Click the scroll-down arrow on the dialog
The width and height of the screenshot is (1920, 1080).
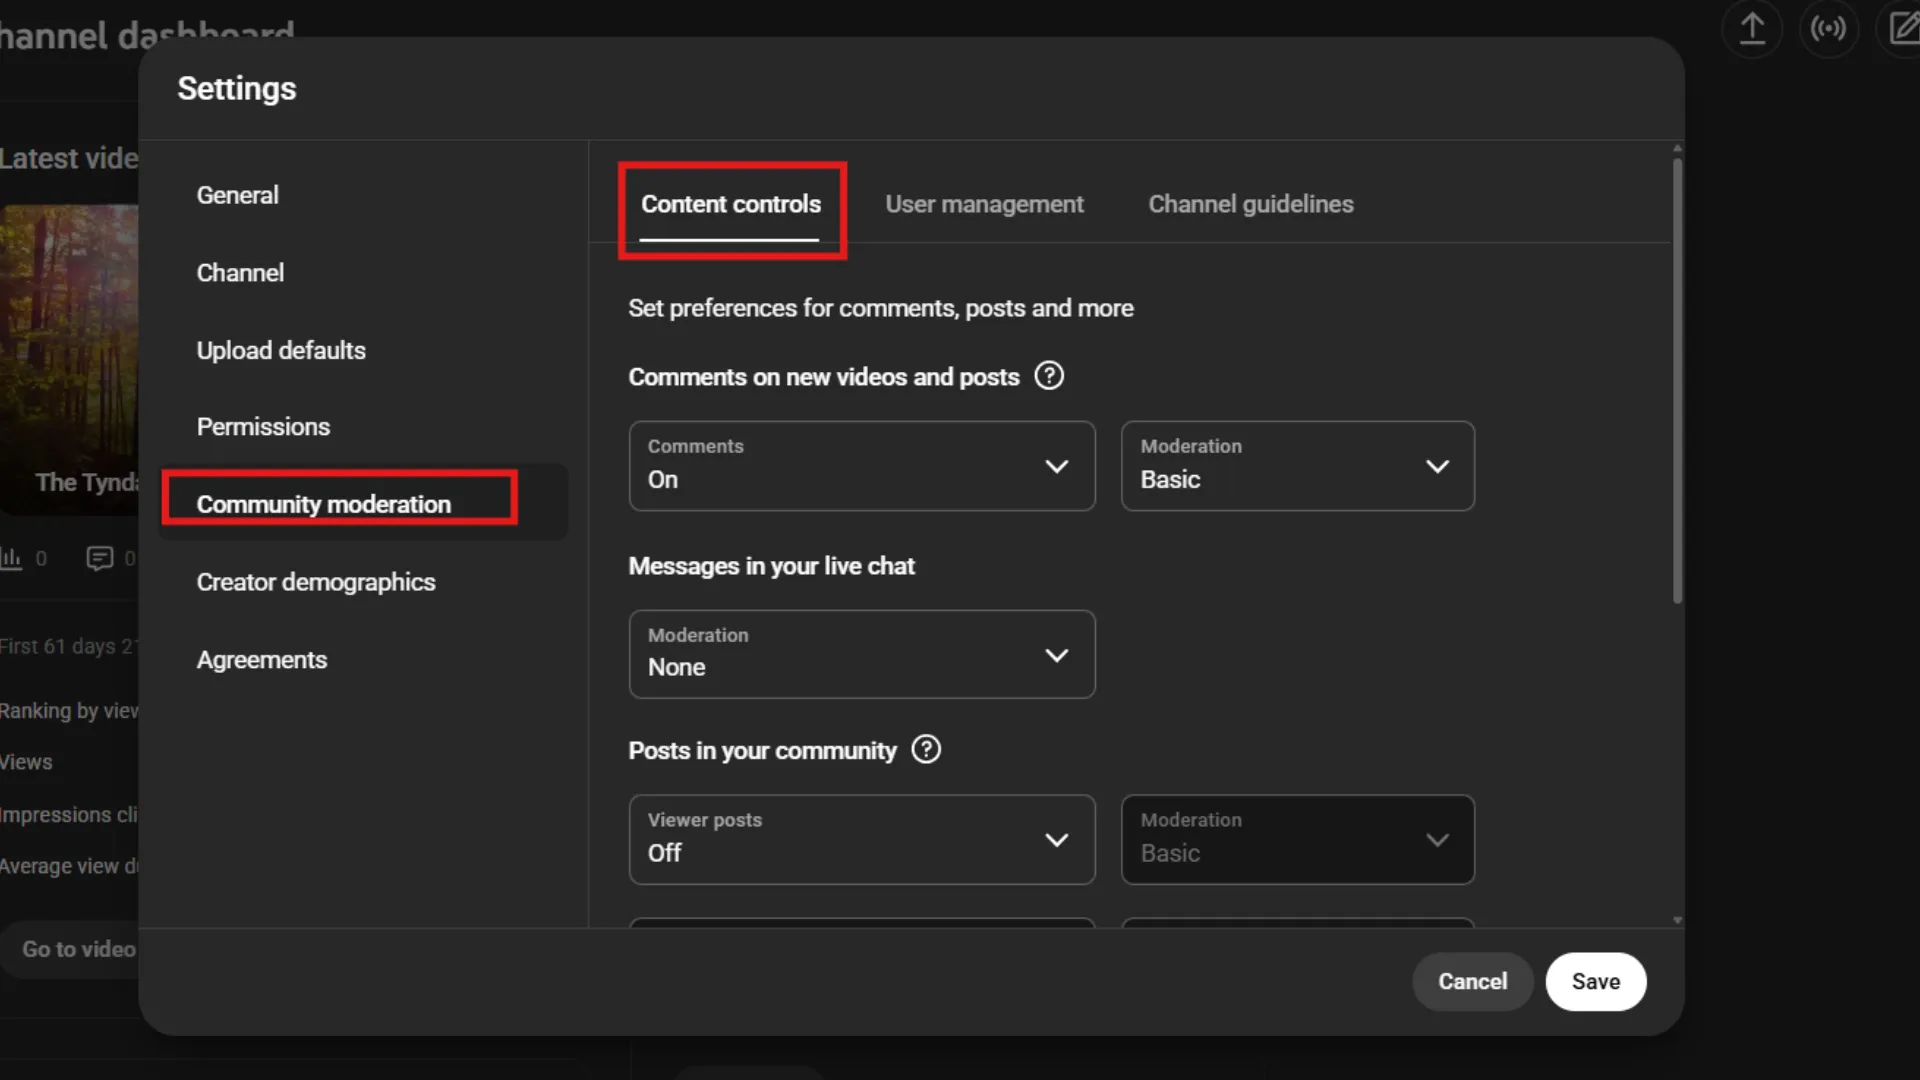click(1677, 919)
